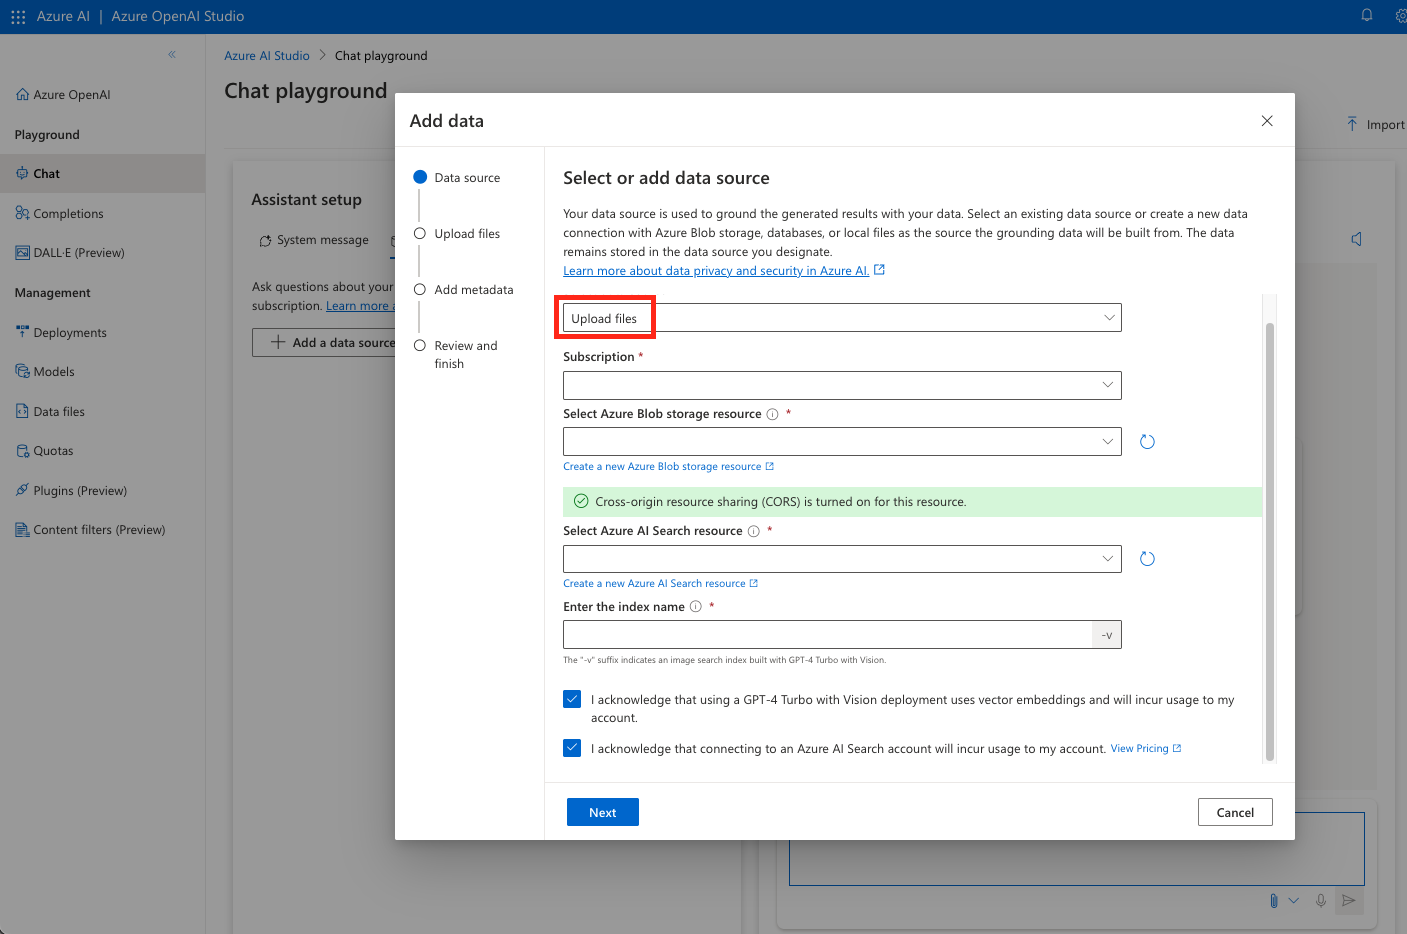Click Add a data source button
Screen dimensions: 1407x934
[324, 342]
